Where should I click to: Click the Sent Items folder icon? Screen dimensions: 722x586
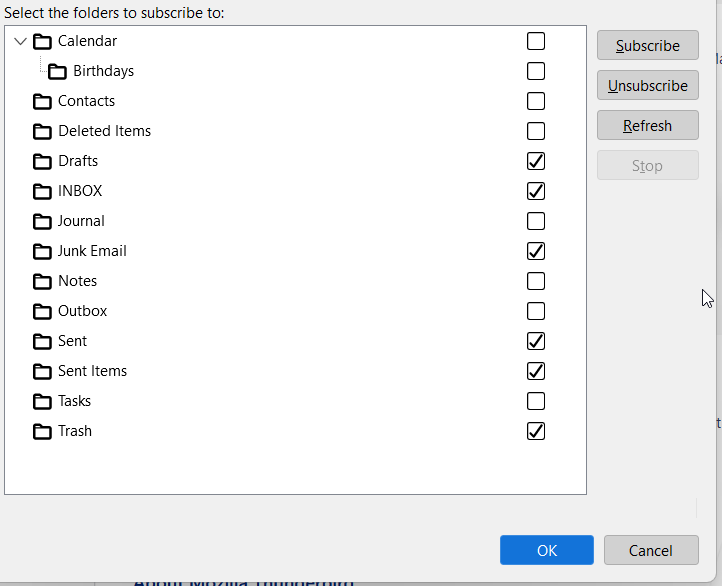(42, 371)
